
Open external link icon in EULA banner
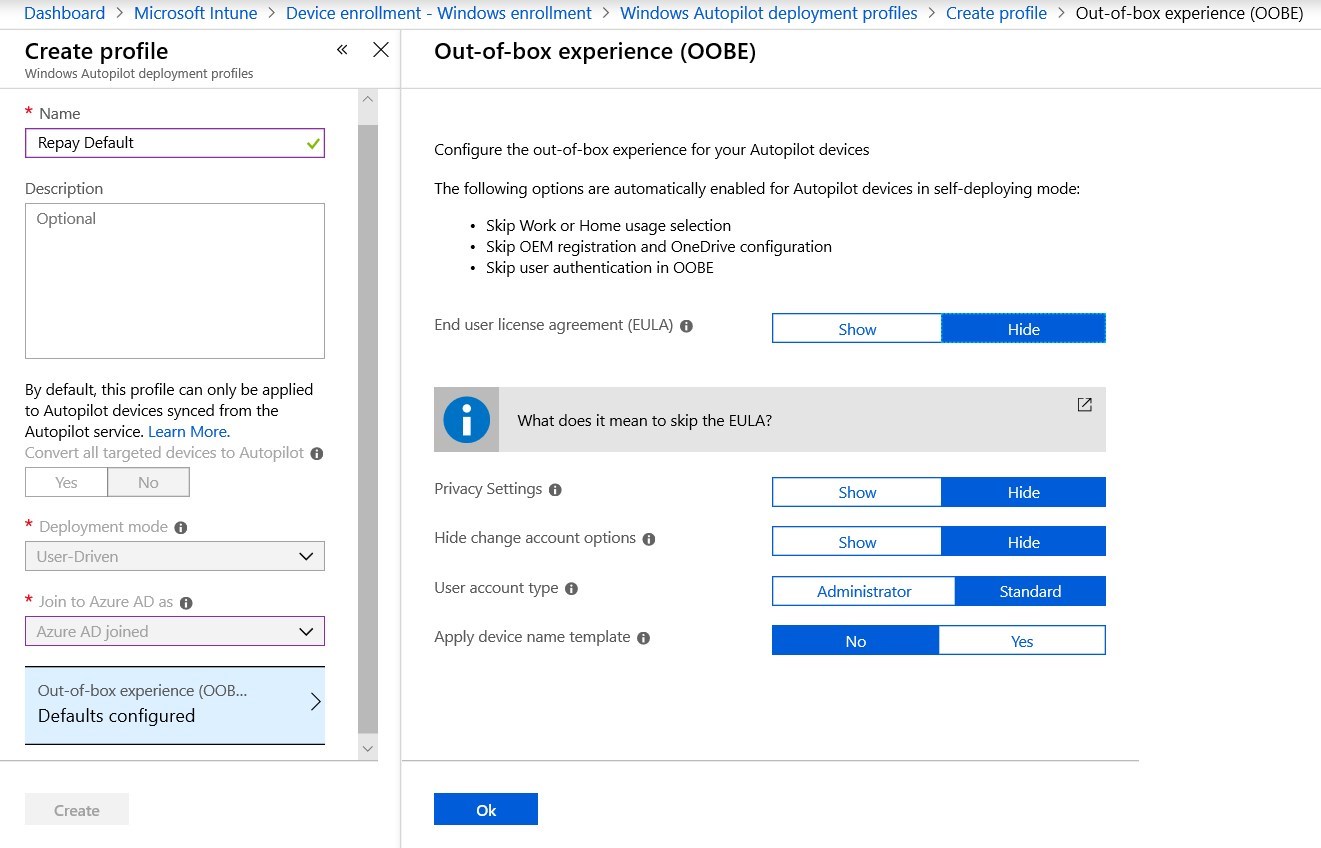click(1085, 405)
